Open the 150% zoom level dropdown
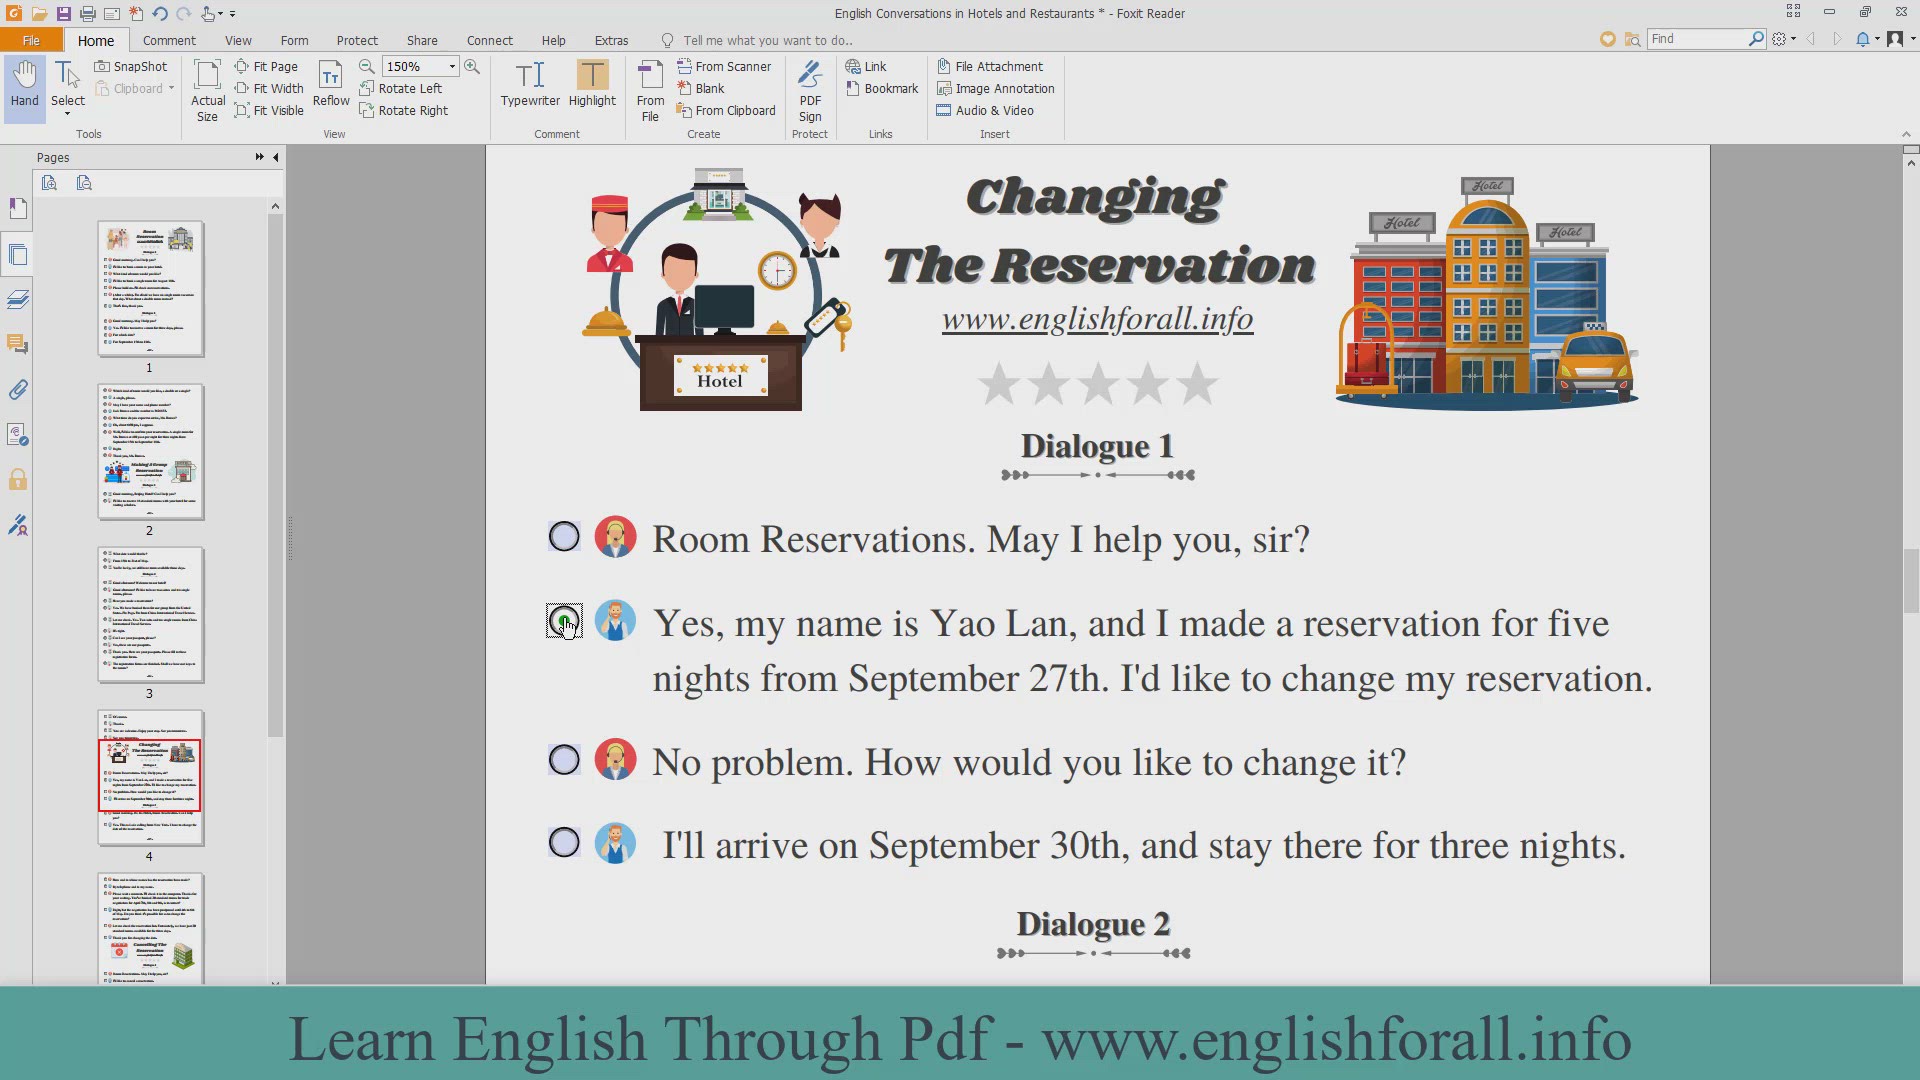Screen dimensions: 1920x1080 point(452,66)
